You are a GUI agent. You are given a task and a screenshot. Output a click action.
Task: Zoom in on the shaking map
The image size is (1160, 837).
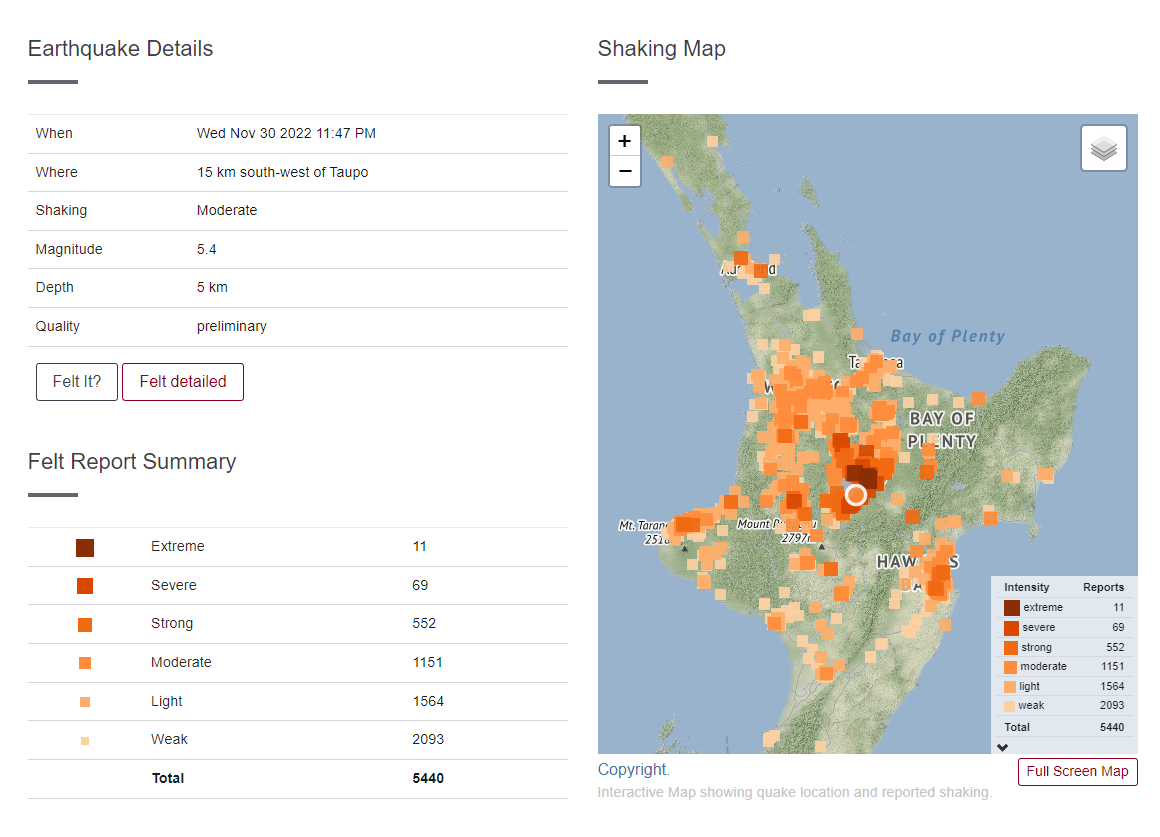[624, 141]
